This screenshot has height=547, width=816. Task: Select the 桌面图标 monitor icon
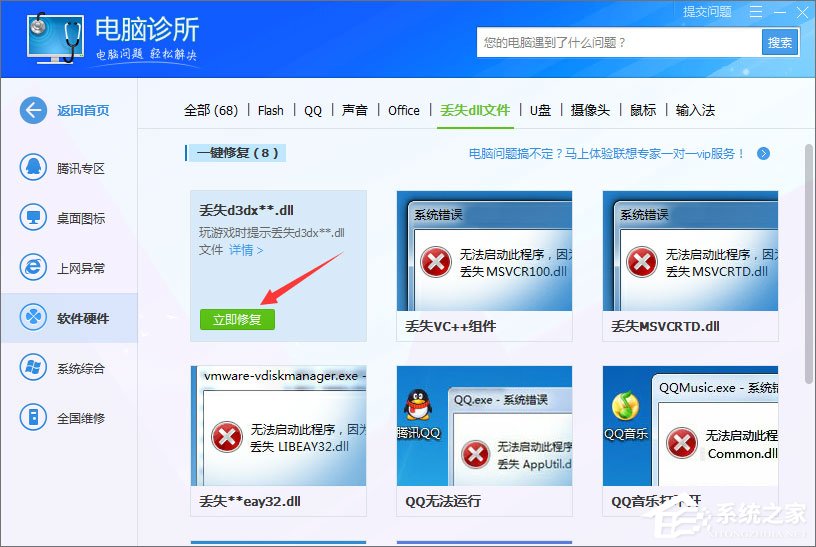[x=34, y=218]
